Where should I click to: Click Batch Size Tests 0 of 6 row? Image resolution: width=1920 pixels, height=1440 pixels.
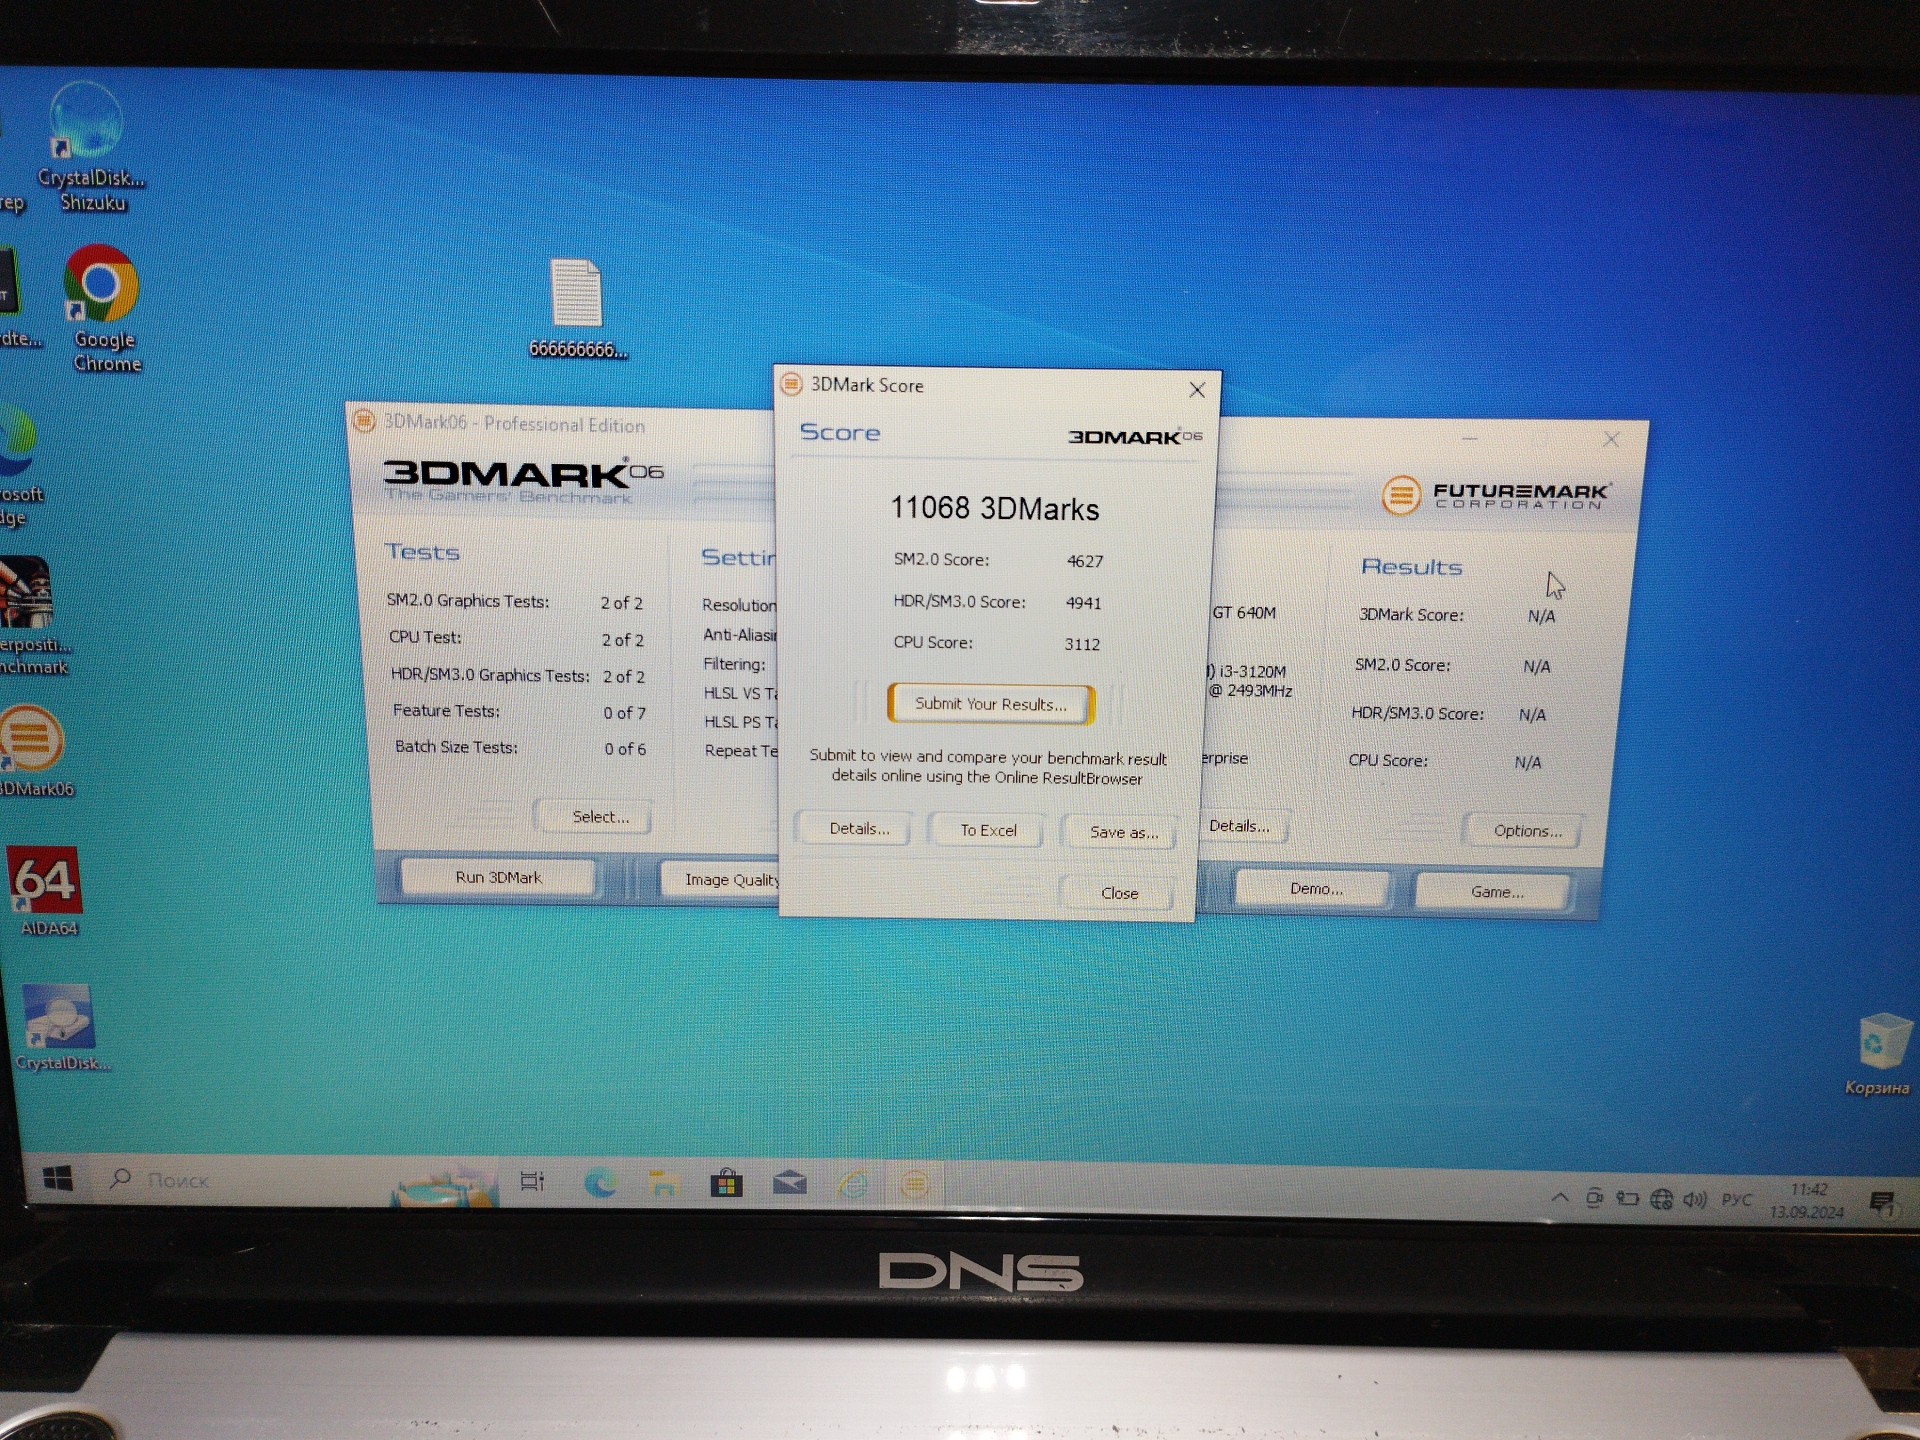point(520,748)
